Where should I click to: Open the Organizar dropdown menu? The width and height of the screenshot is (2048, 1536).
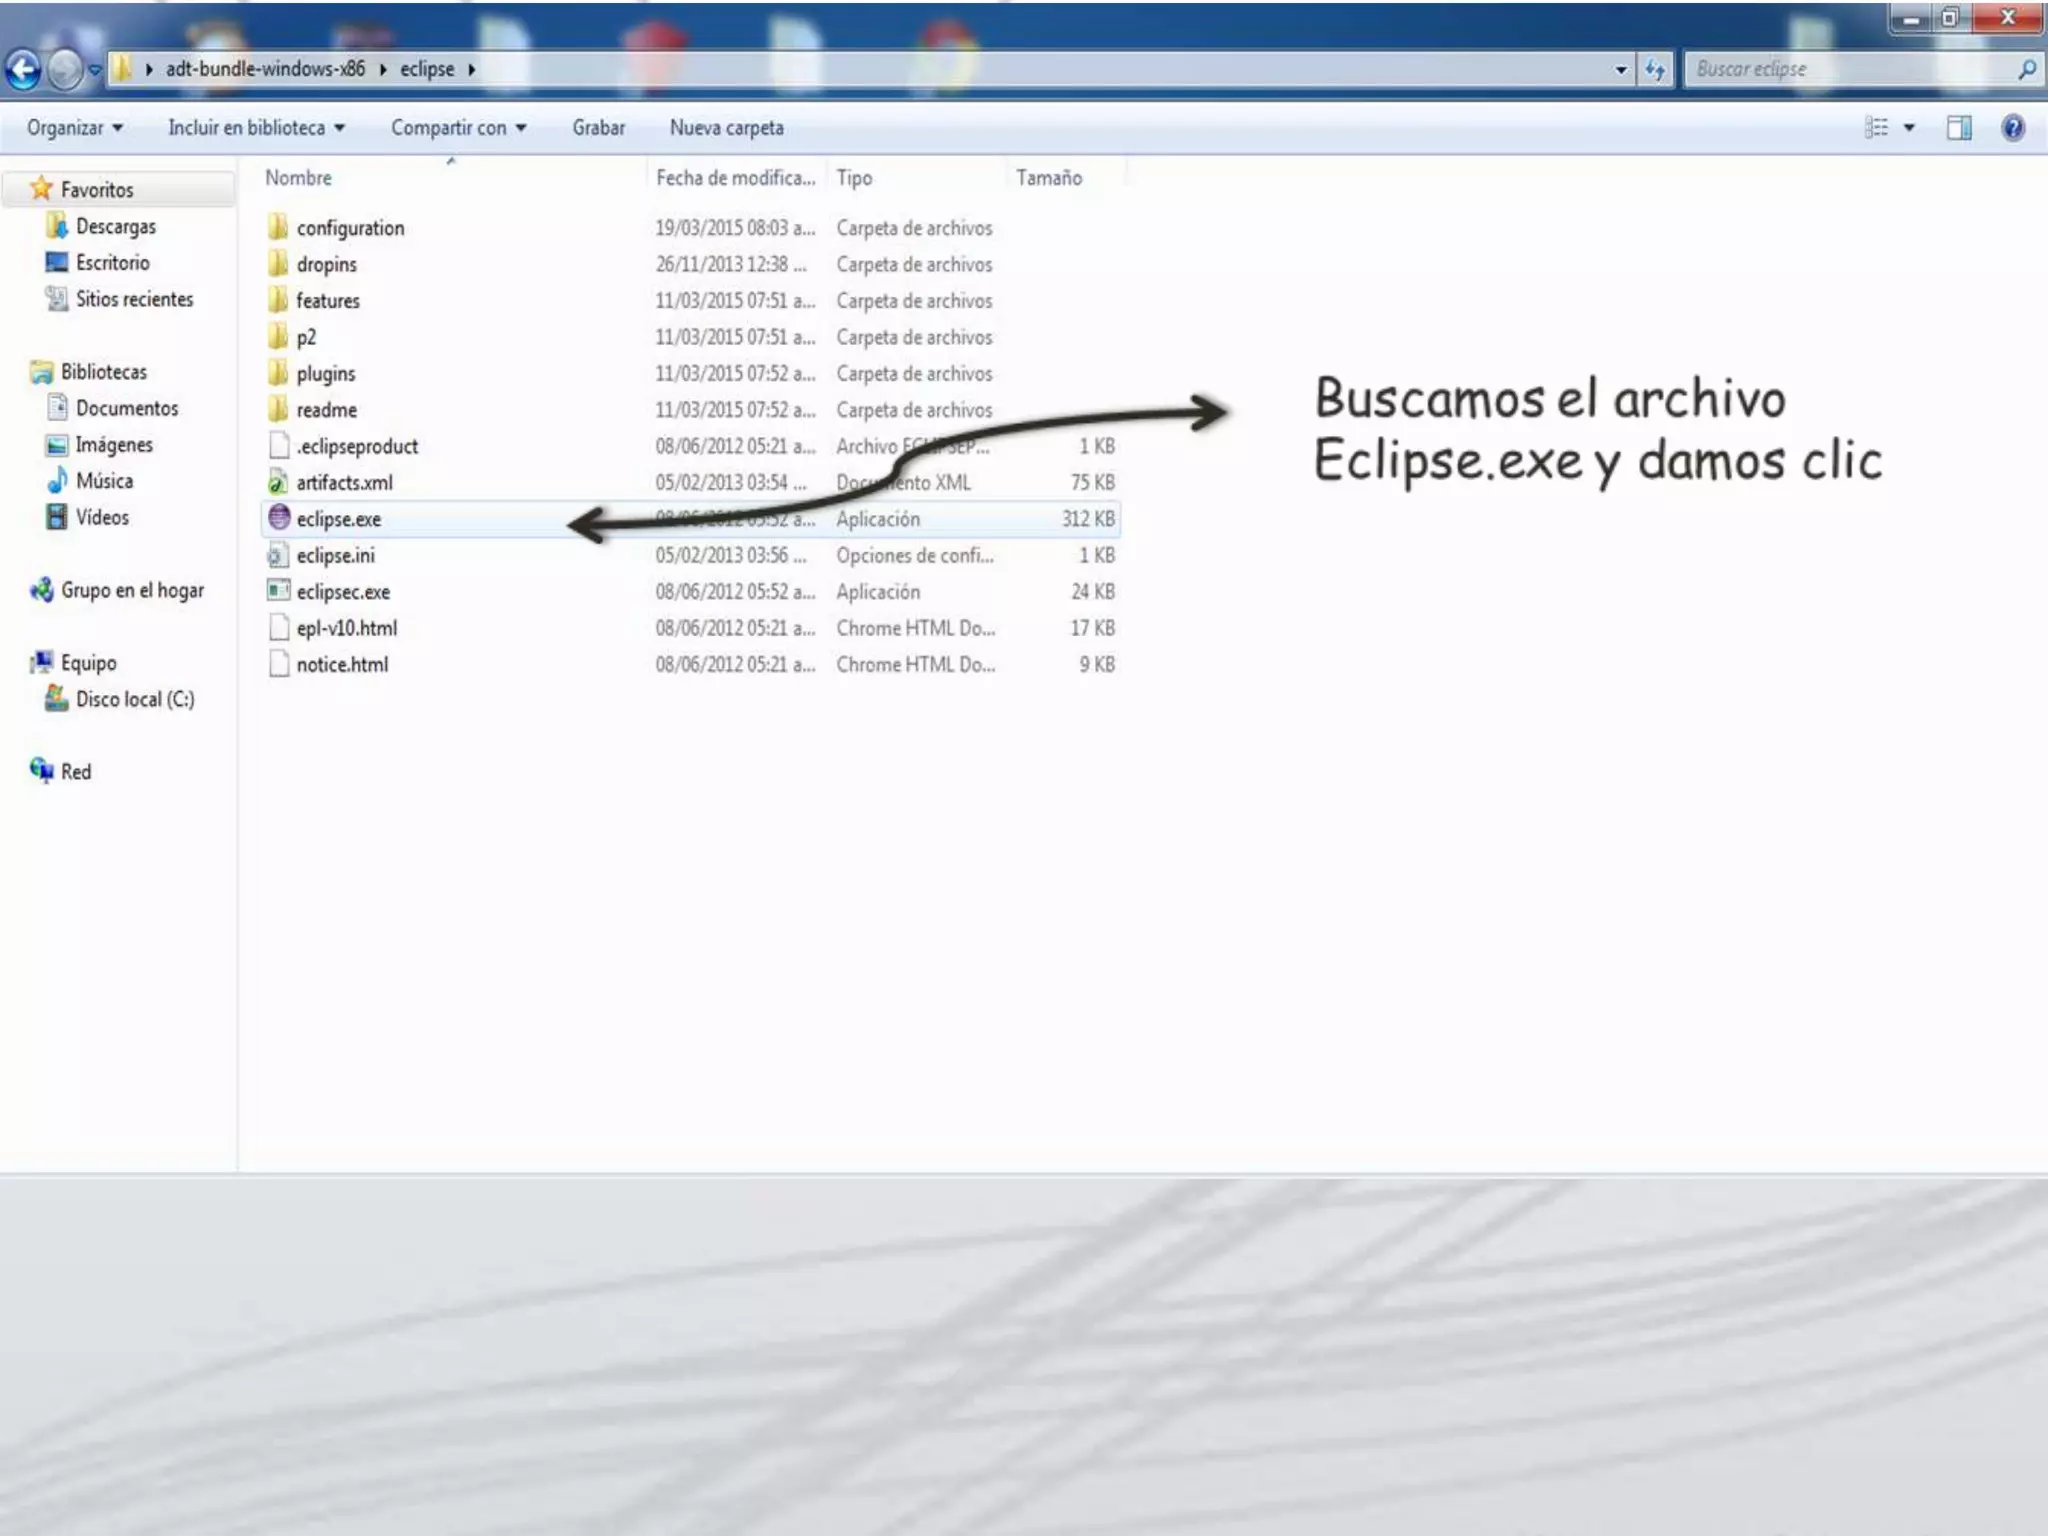(x=75, y=128)
